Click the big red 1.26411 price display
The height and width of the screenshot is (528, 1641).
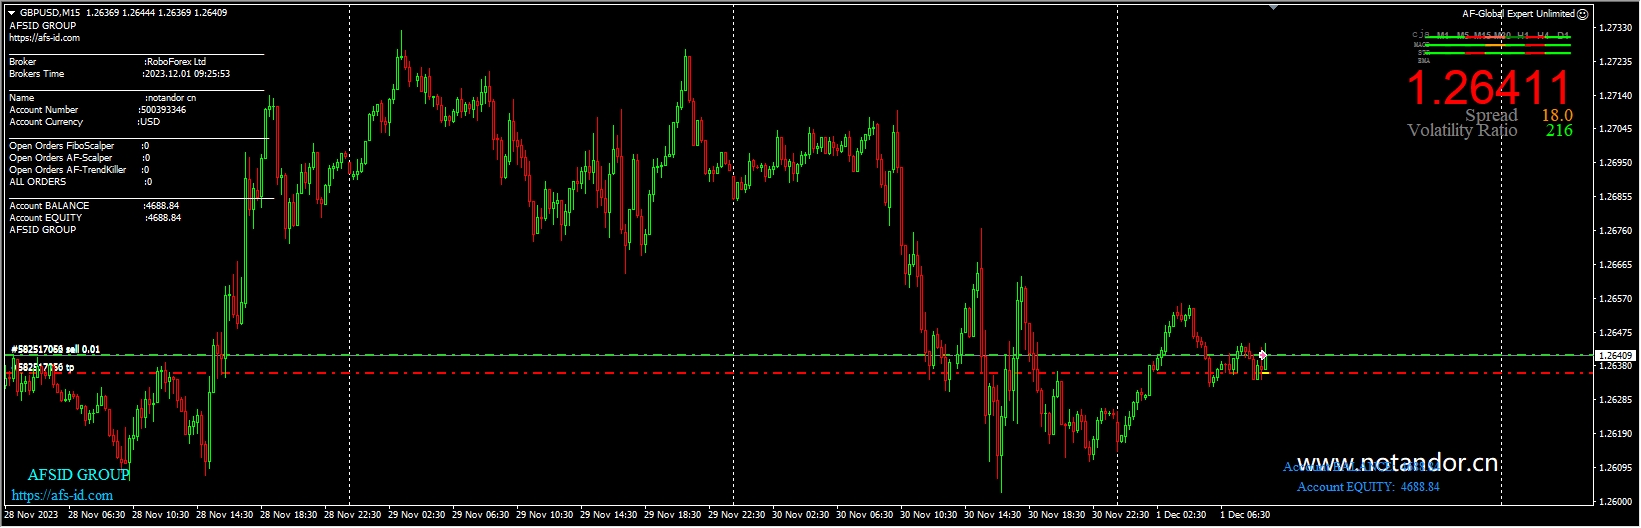pyautogui.click(x=1489, y=88)
